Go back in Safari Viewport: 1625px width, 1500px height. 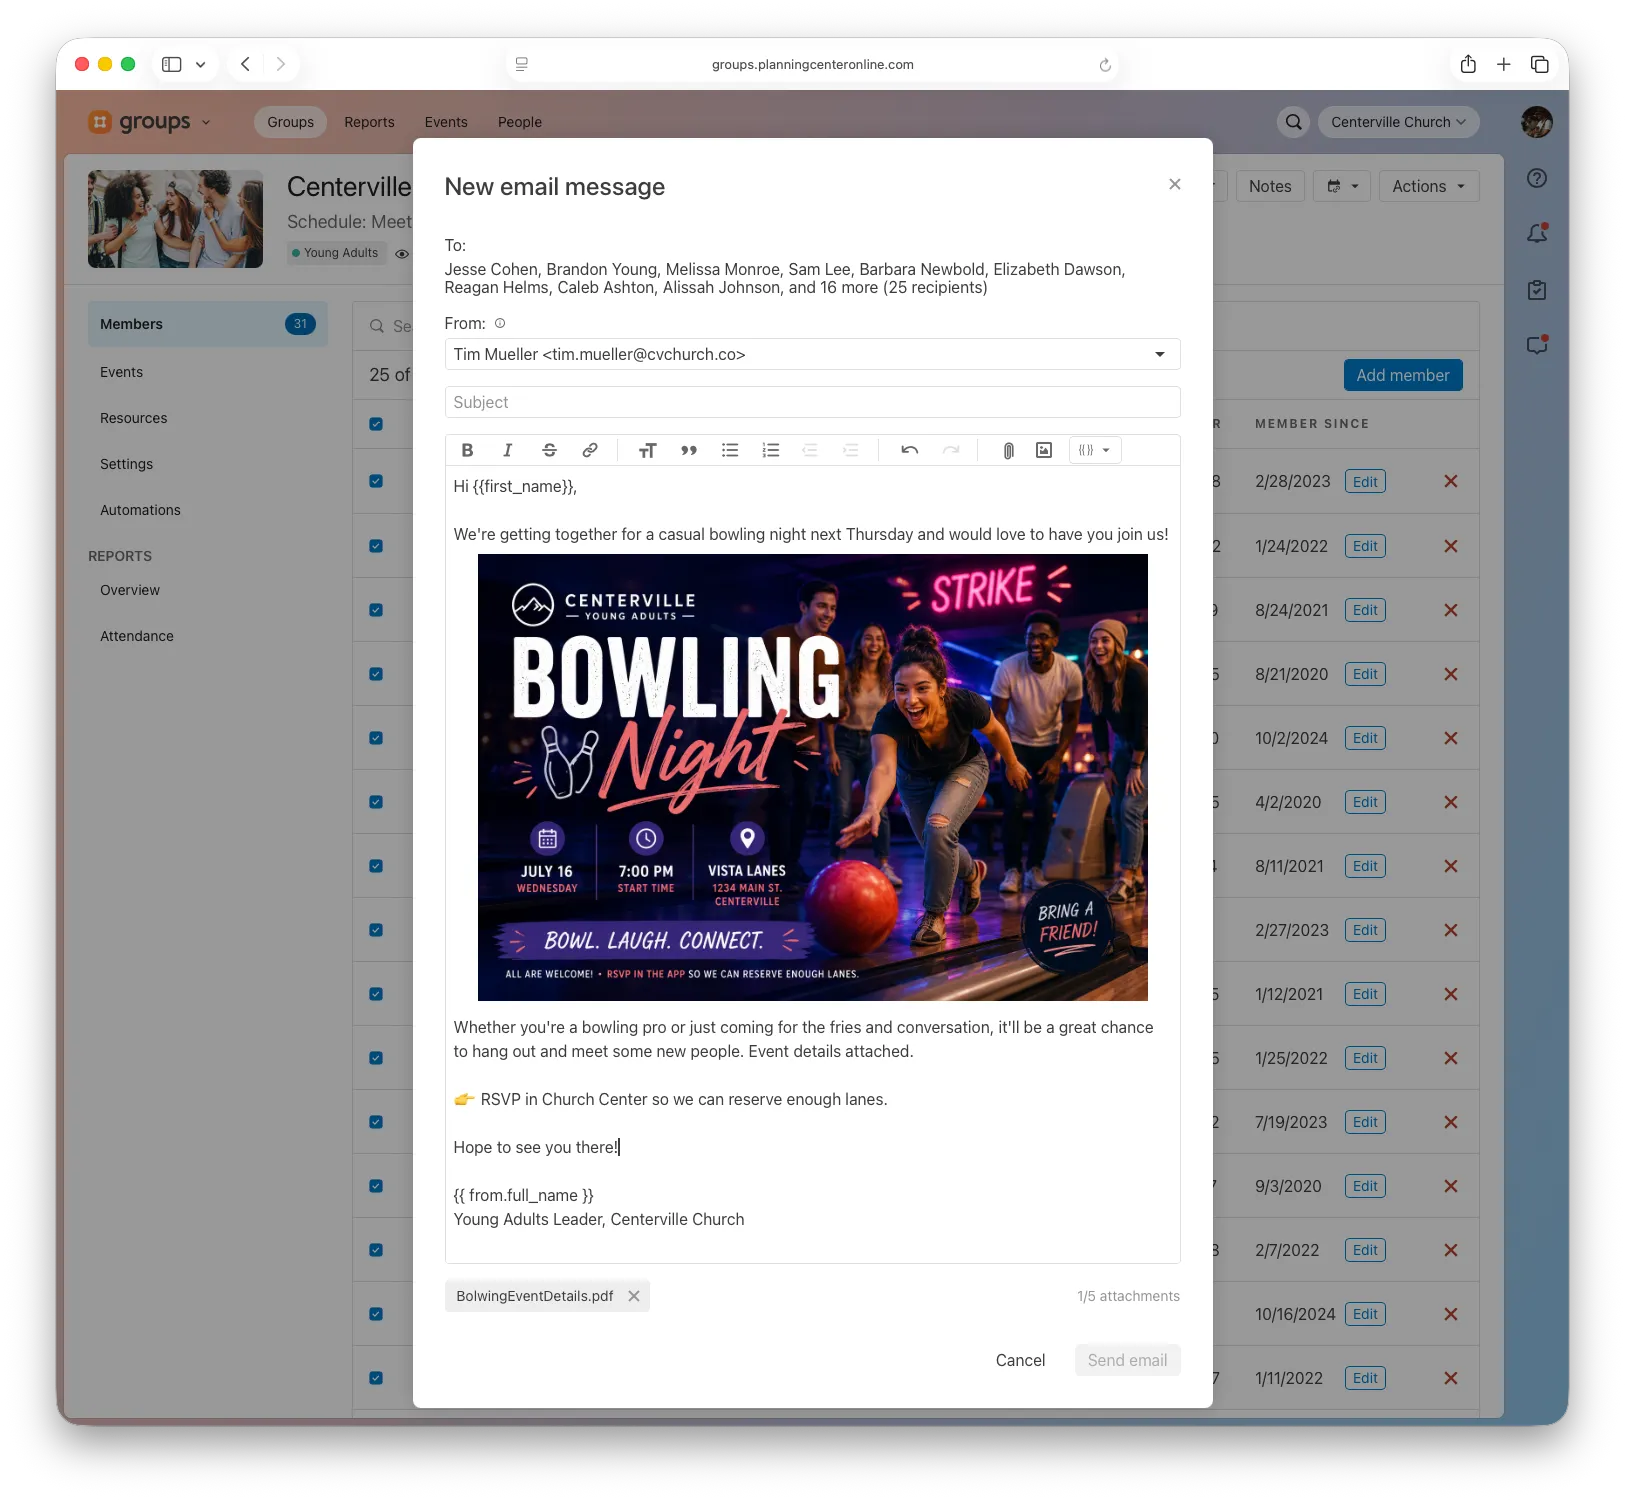click(x=245, y=64)
